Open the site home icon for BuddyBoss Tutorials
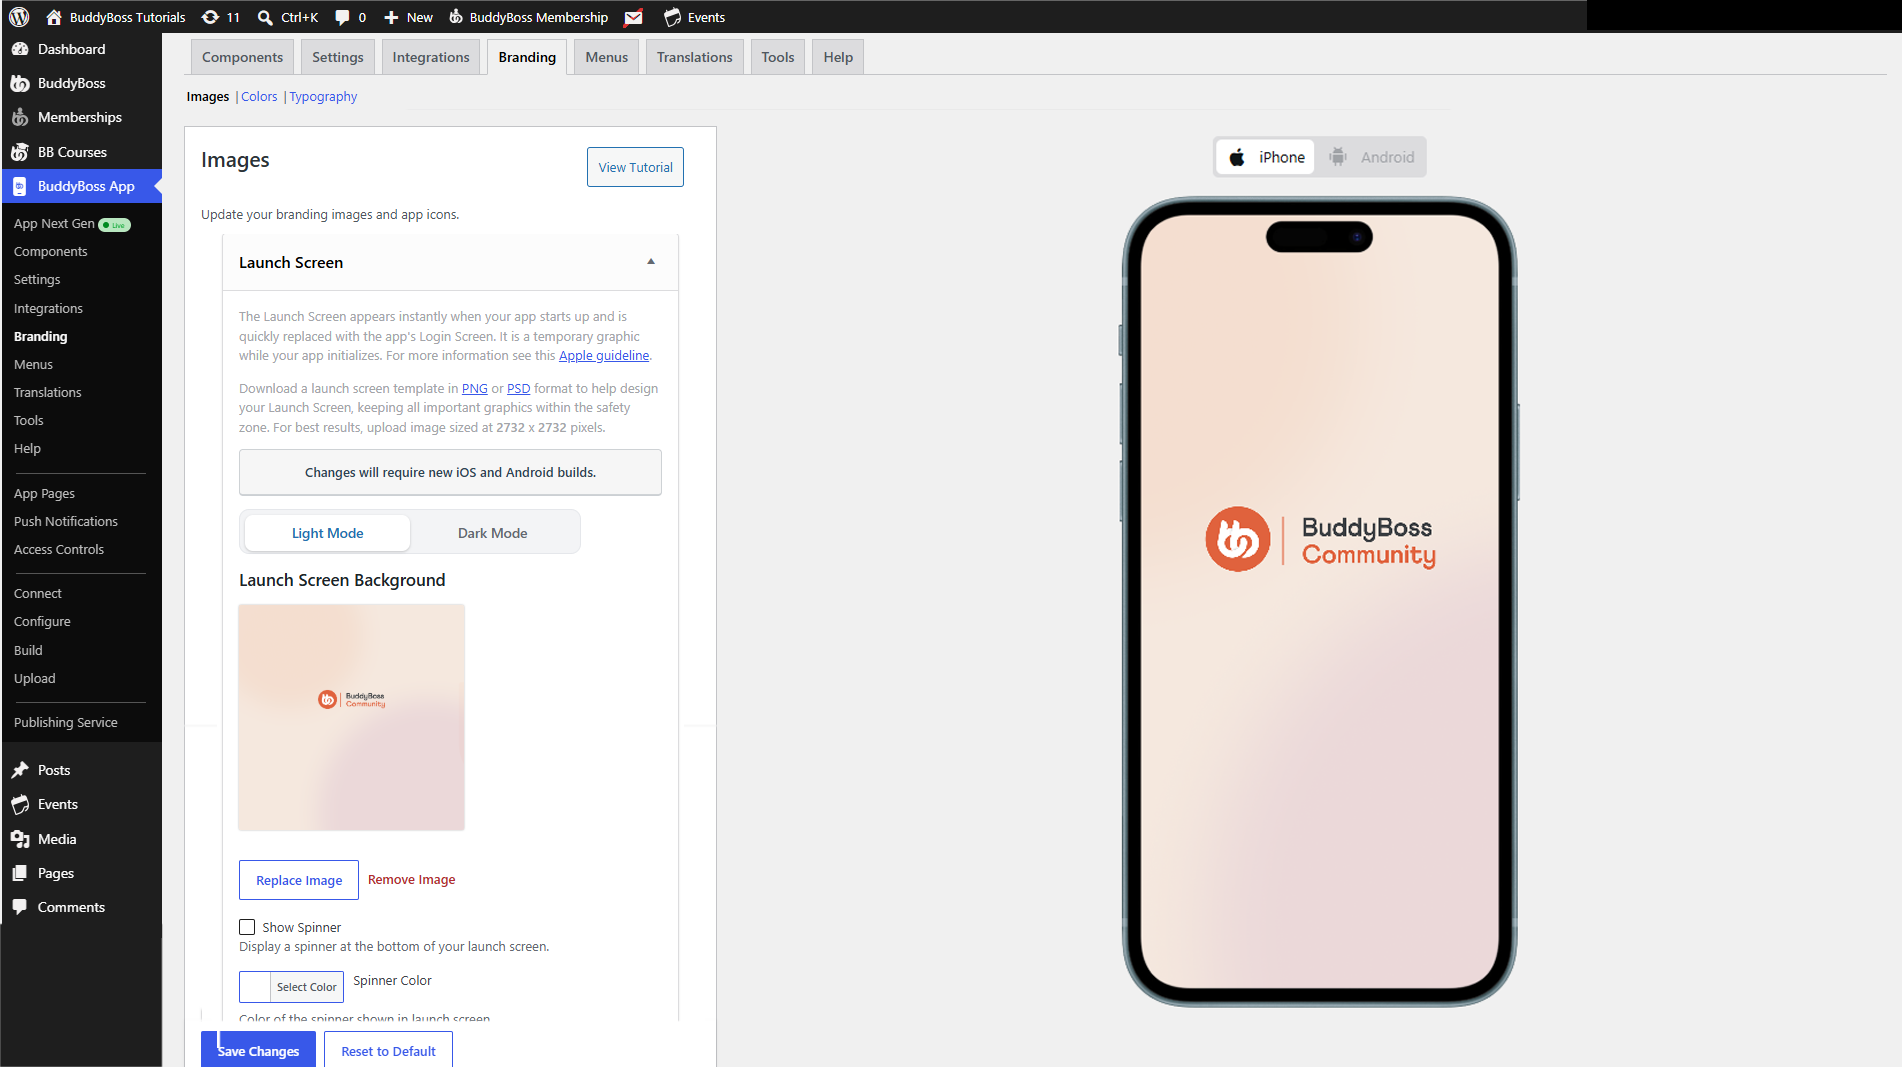Screen dimensions: 1902x1067 pyautogui.click(x=54, y=17)
